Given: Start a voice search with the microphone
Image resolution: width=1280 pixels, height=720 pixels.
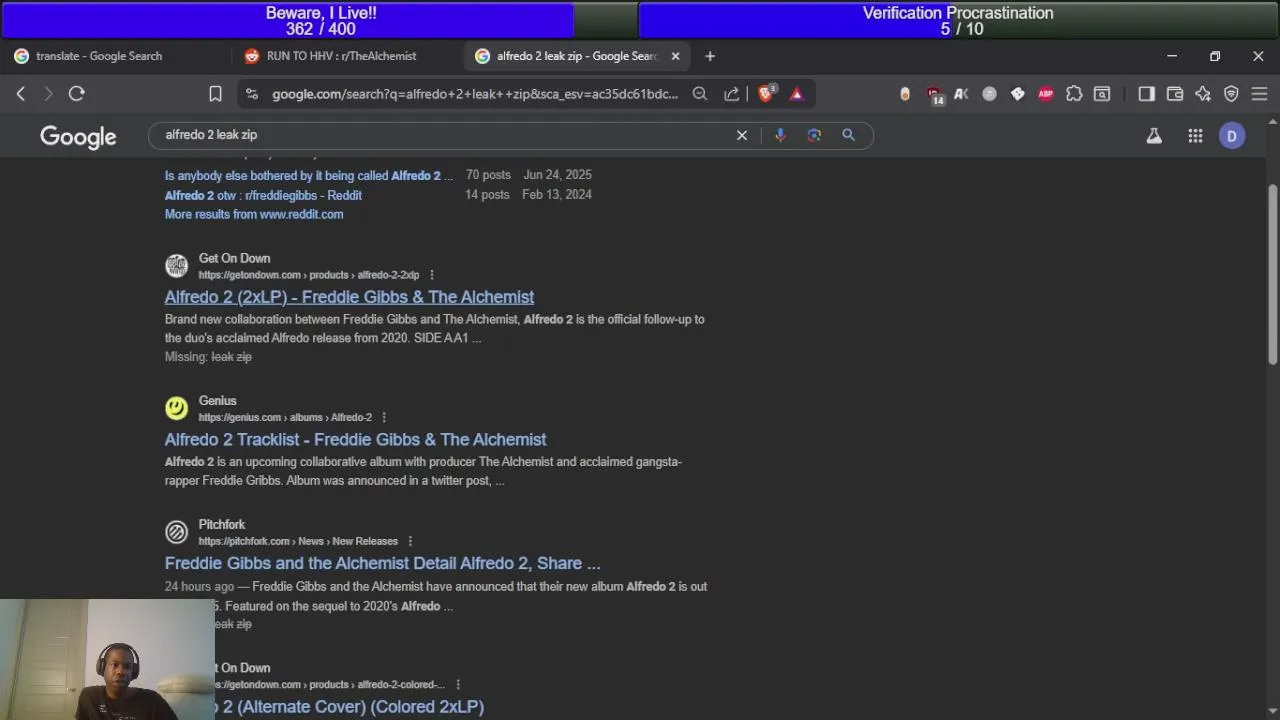Looking at the screenshot, I should tap(780, 135).
